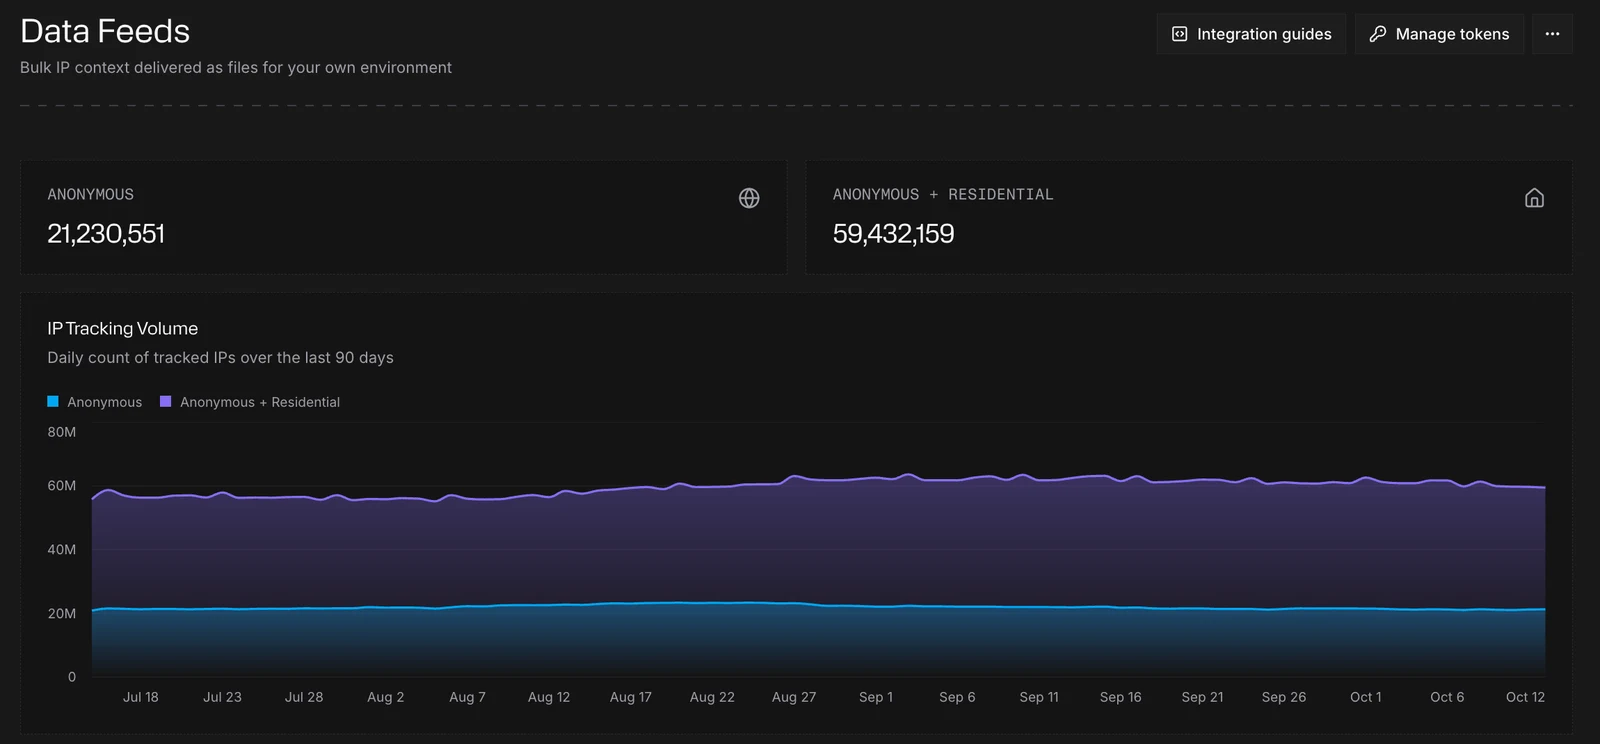Screen dimensions: 1600x744
Task: Toggle the Anonymous legend series
Action: (x=95, y=402)
